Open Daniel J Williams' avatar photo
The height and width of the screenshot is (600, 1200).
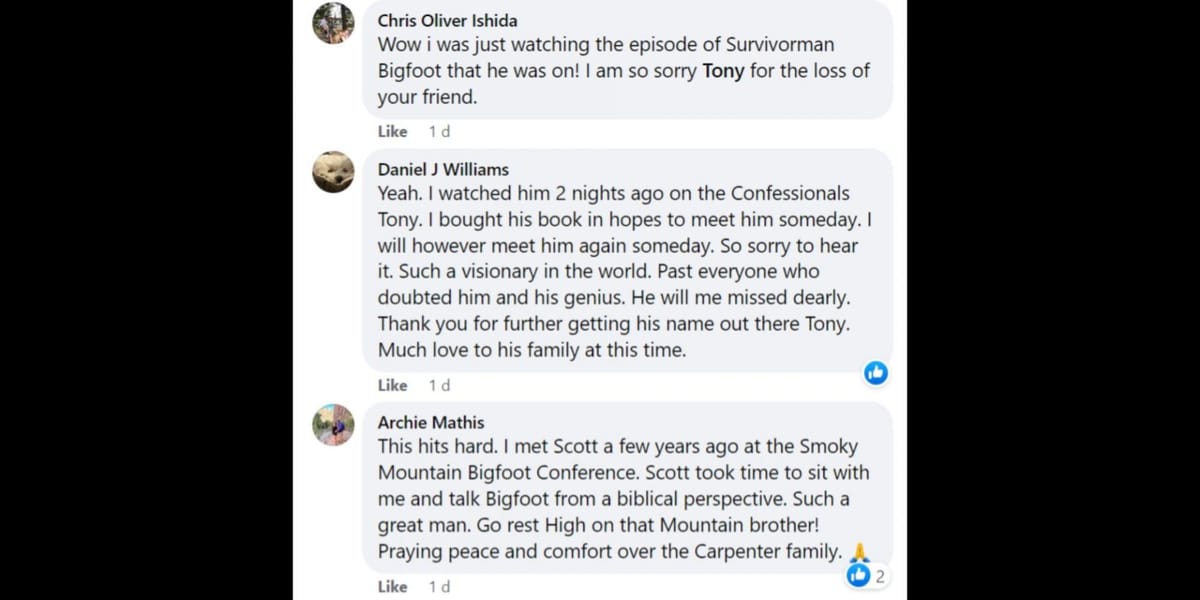(333, 172)
